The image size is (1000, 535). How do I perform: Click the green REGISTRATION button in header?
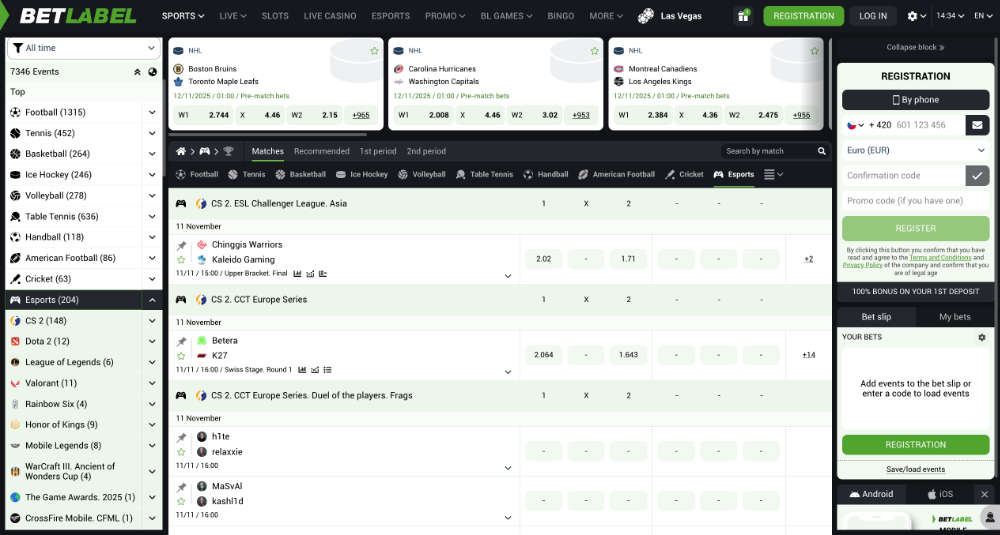[x=804, y=16]
